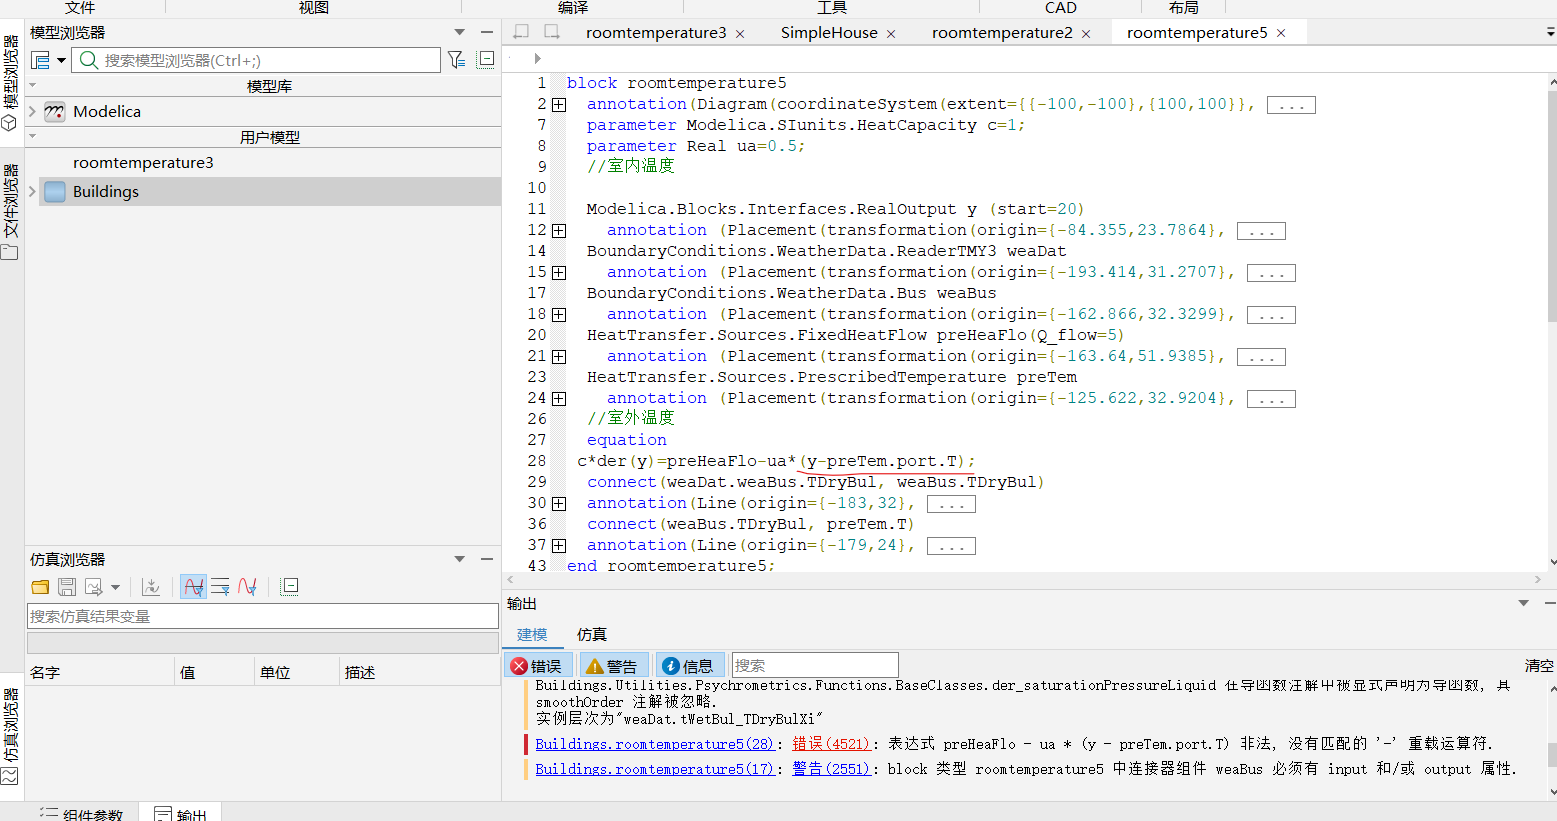Focus the simulation result variable search field

pyautogui.click(x=263, y=616)
